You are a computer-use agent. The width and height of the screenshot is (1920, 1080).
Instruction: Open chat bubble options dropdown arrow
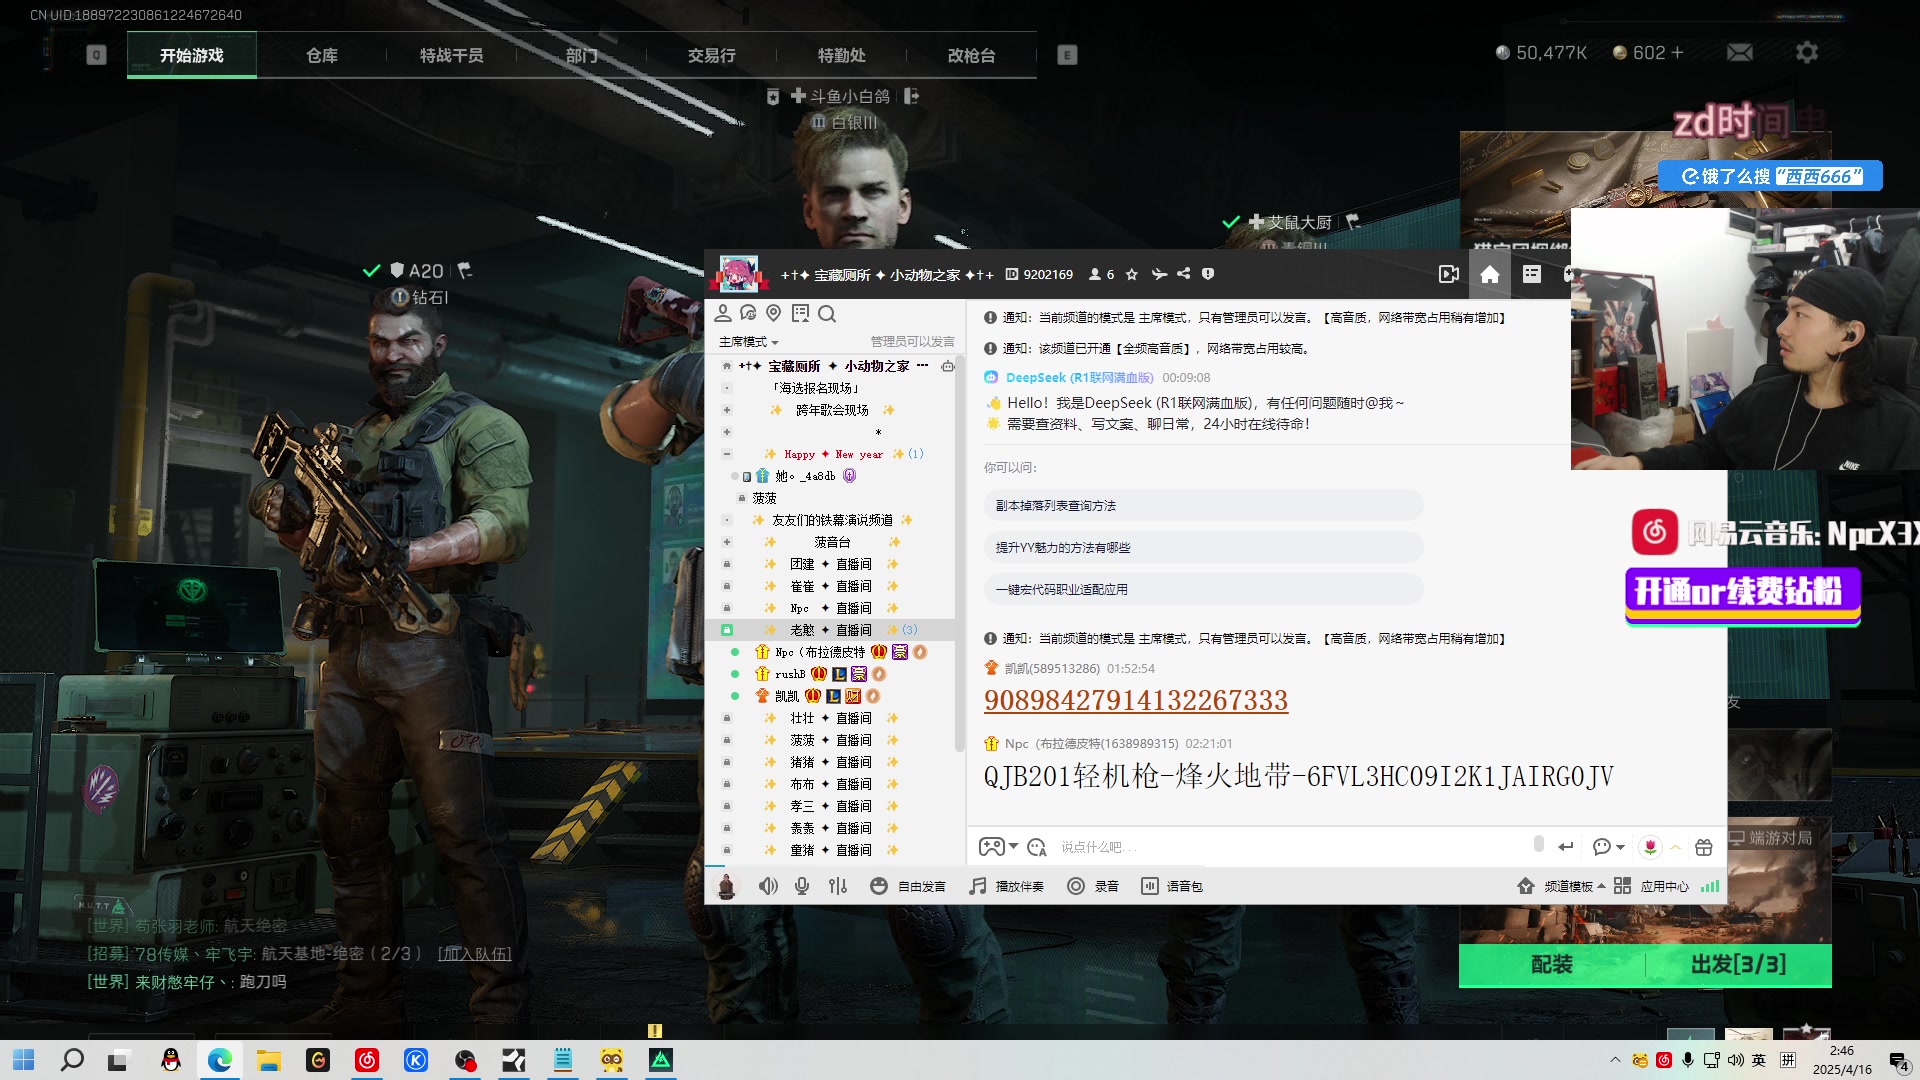(1620, 847)
